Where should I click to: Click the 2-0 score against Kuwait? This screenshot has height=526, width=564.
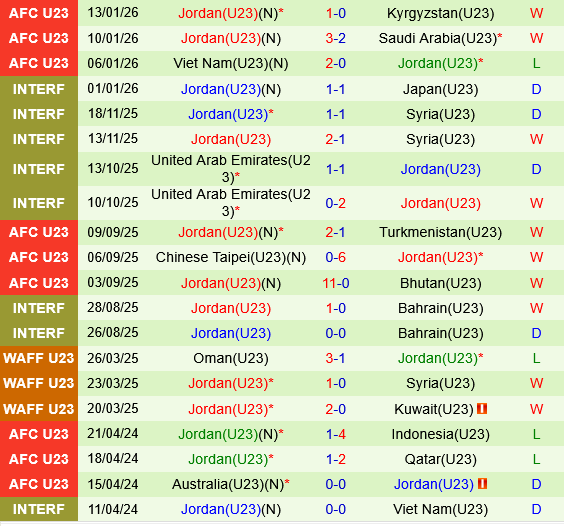pyautogui.click(x=336, y=409)
